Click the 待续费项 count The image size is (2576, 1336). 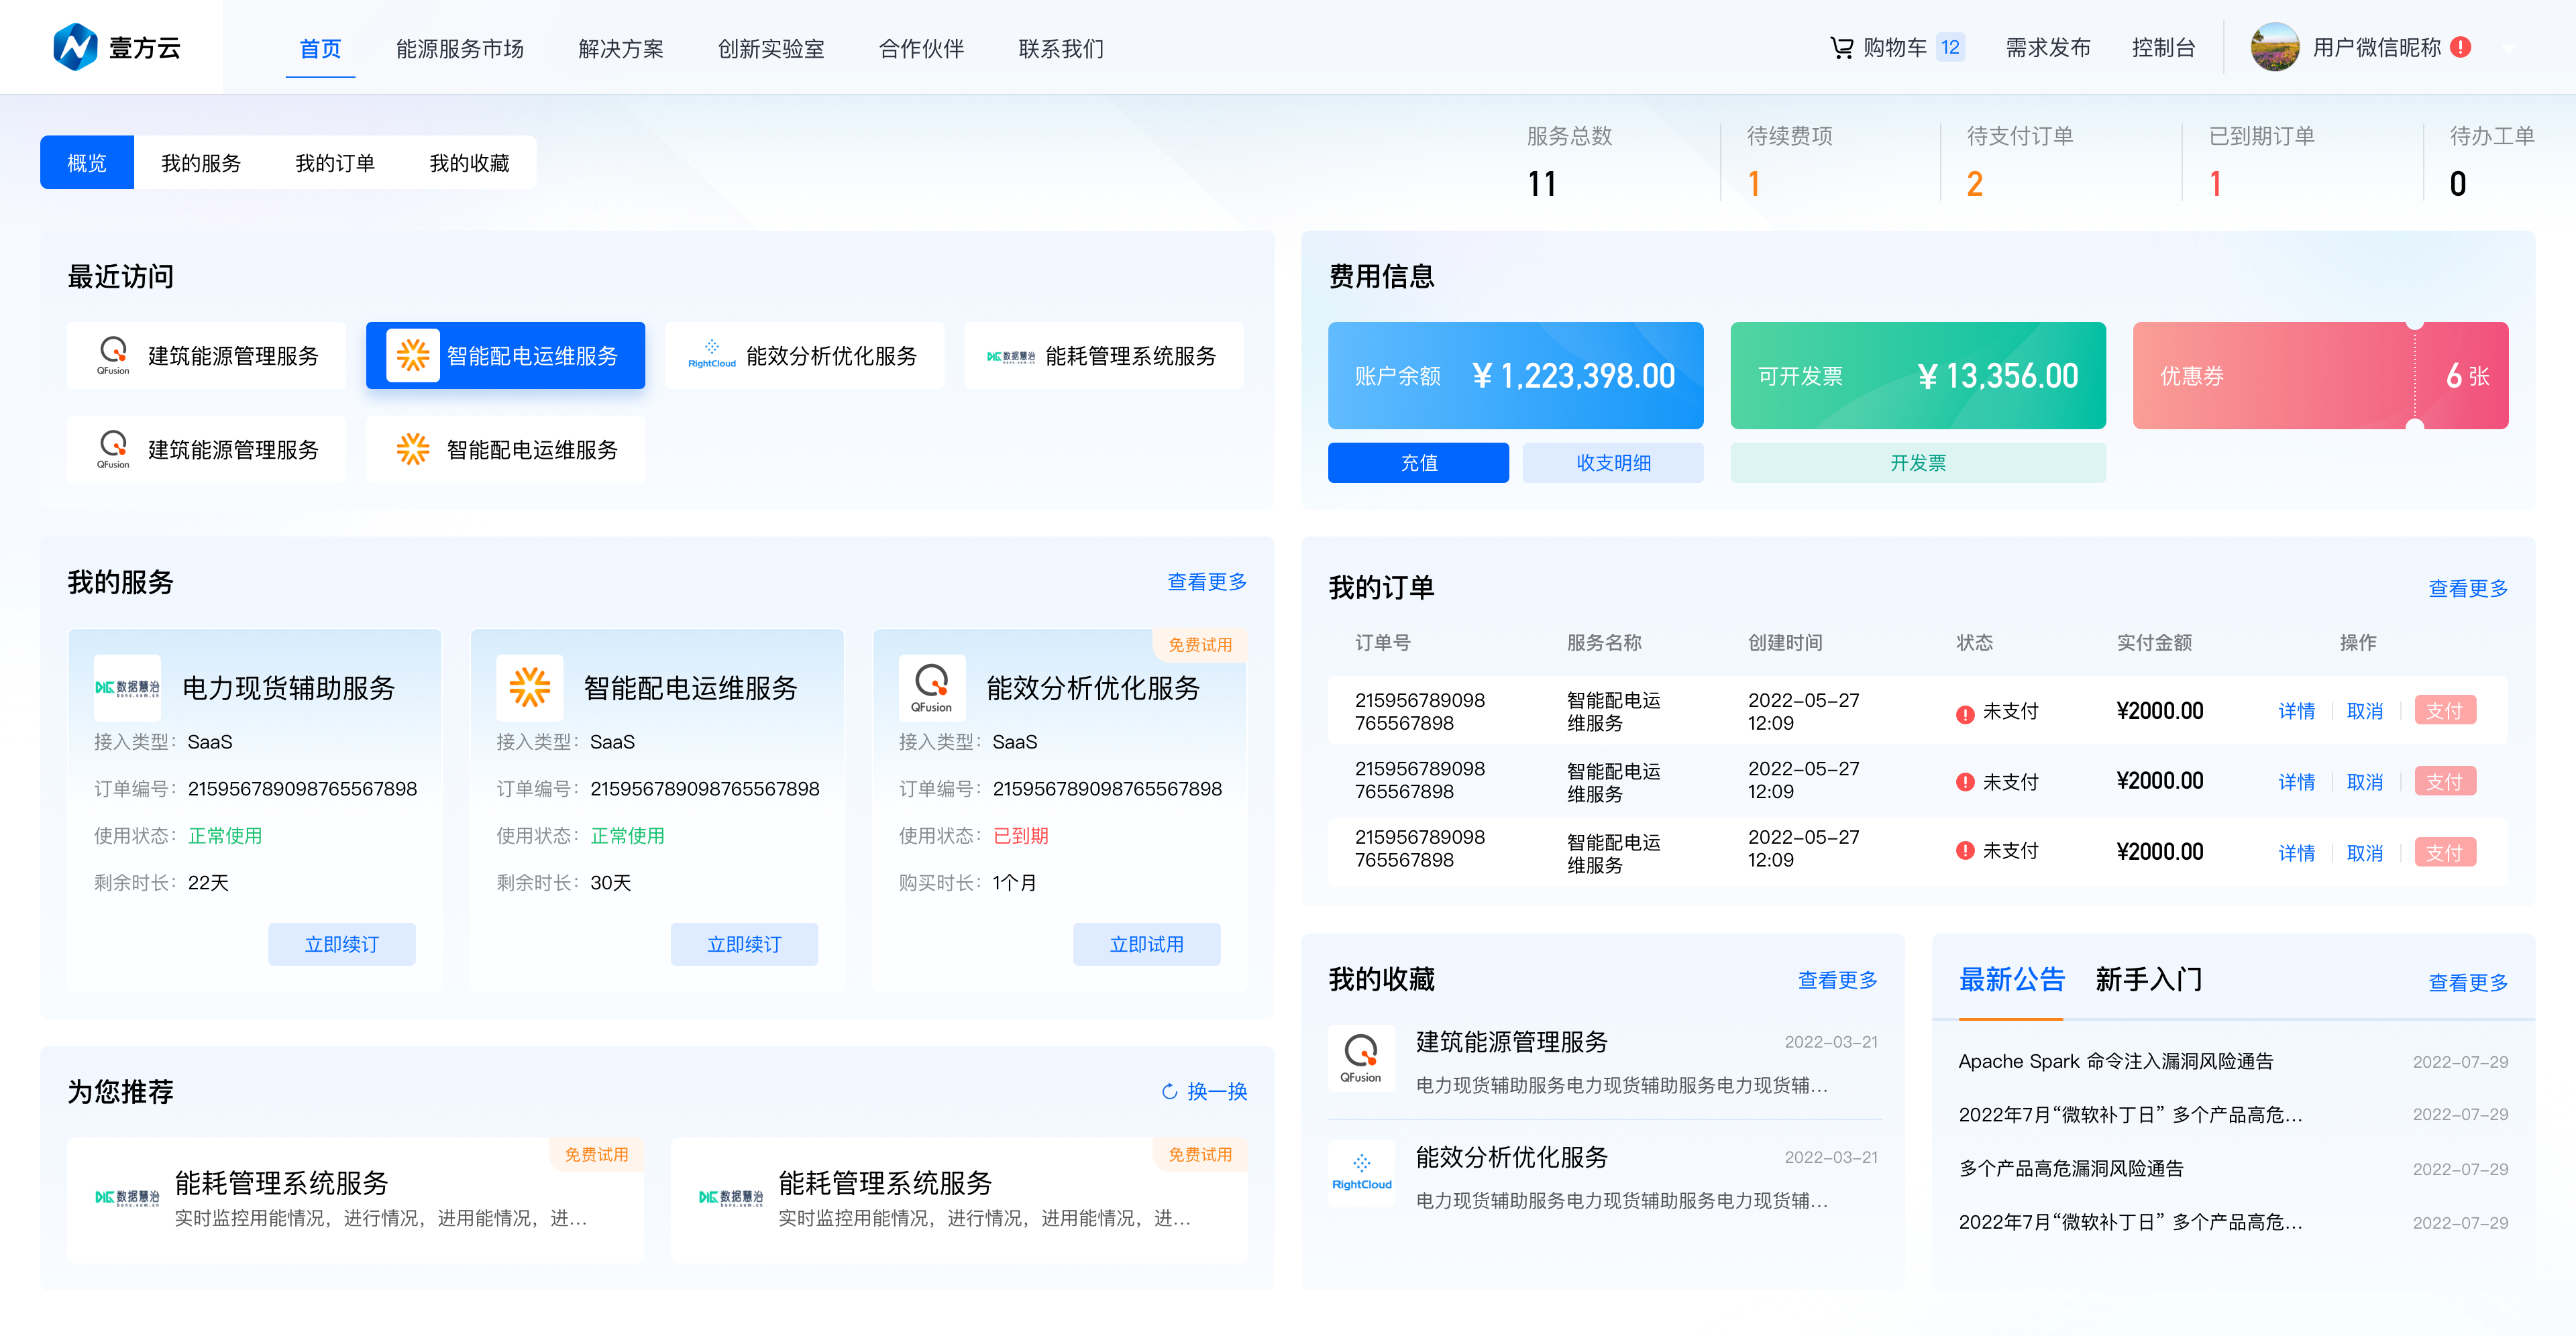click(x=1754, y=184)
